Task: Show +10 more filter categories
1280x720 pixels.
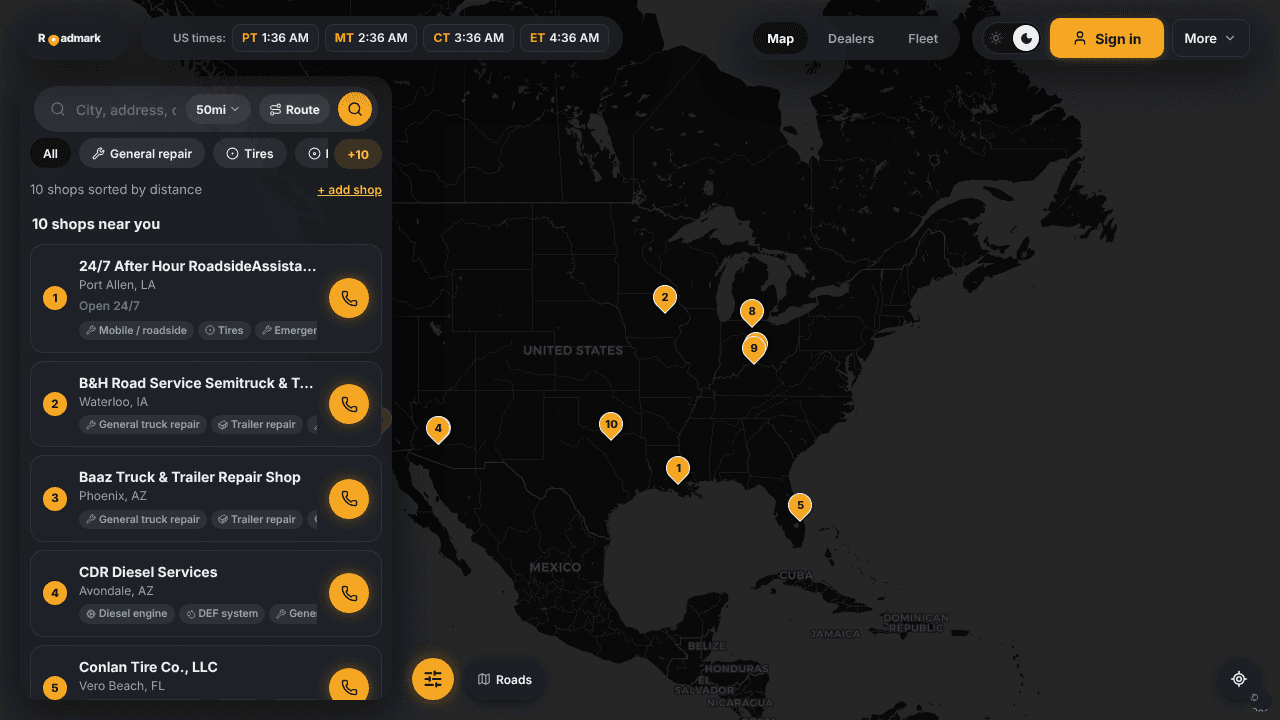Action: tap(358, 154)
